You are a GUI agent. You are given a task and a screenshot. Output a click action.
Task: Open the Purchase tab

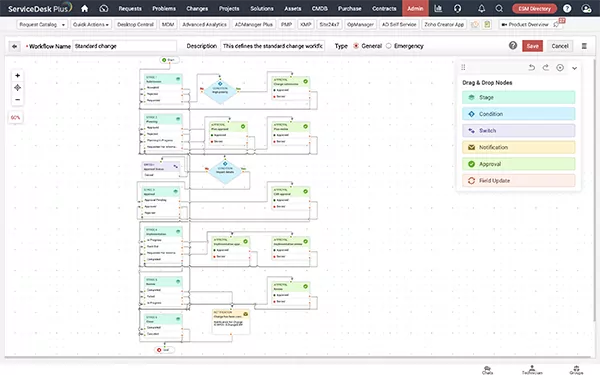(349, 8)
